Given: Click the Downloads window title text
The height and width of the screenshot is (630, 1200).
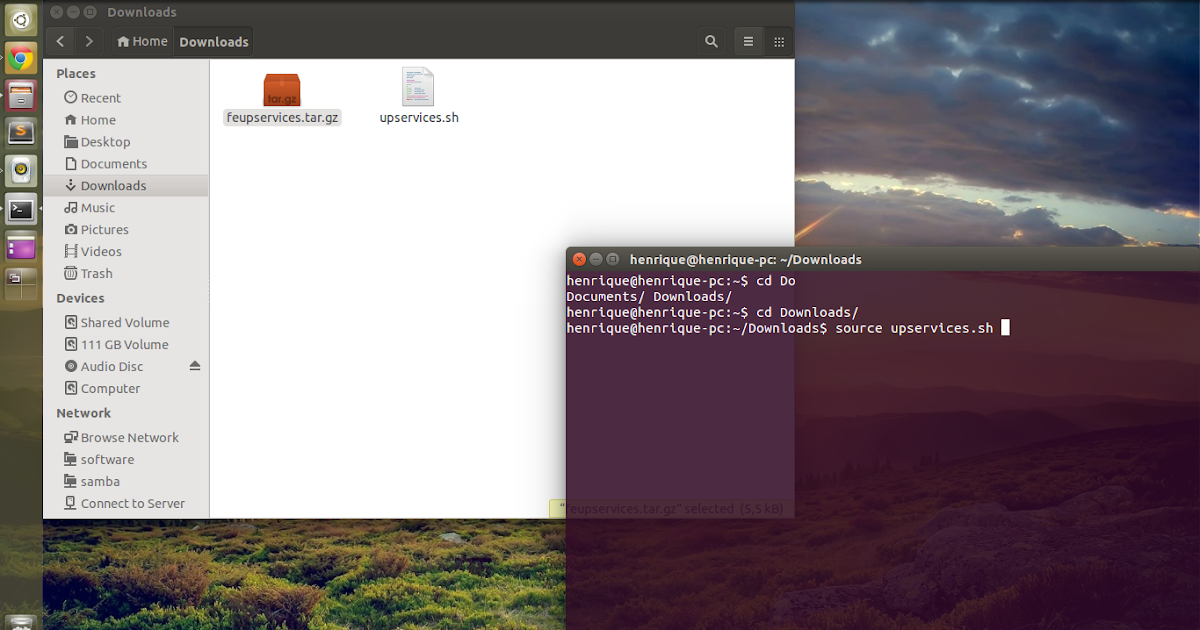Looking at the screenshot, I should pyautogui.click(x=142, y=12).
